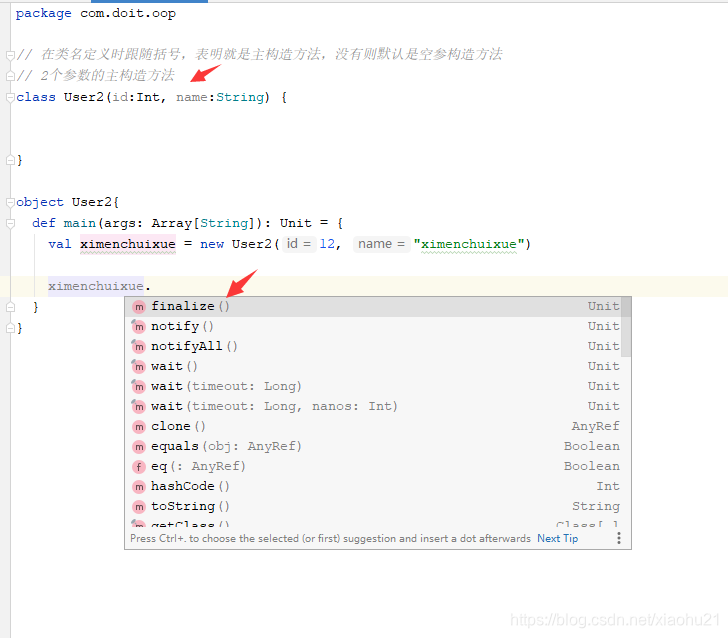This screenshot has width=728, height=638.
Task: Choose wait(timeout: Long) suggestion
Action: click(374, 386)
